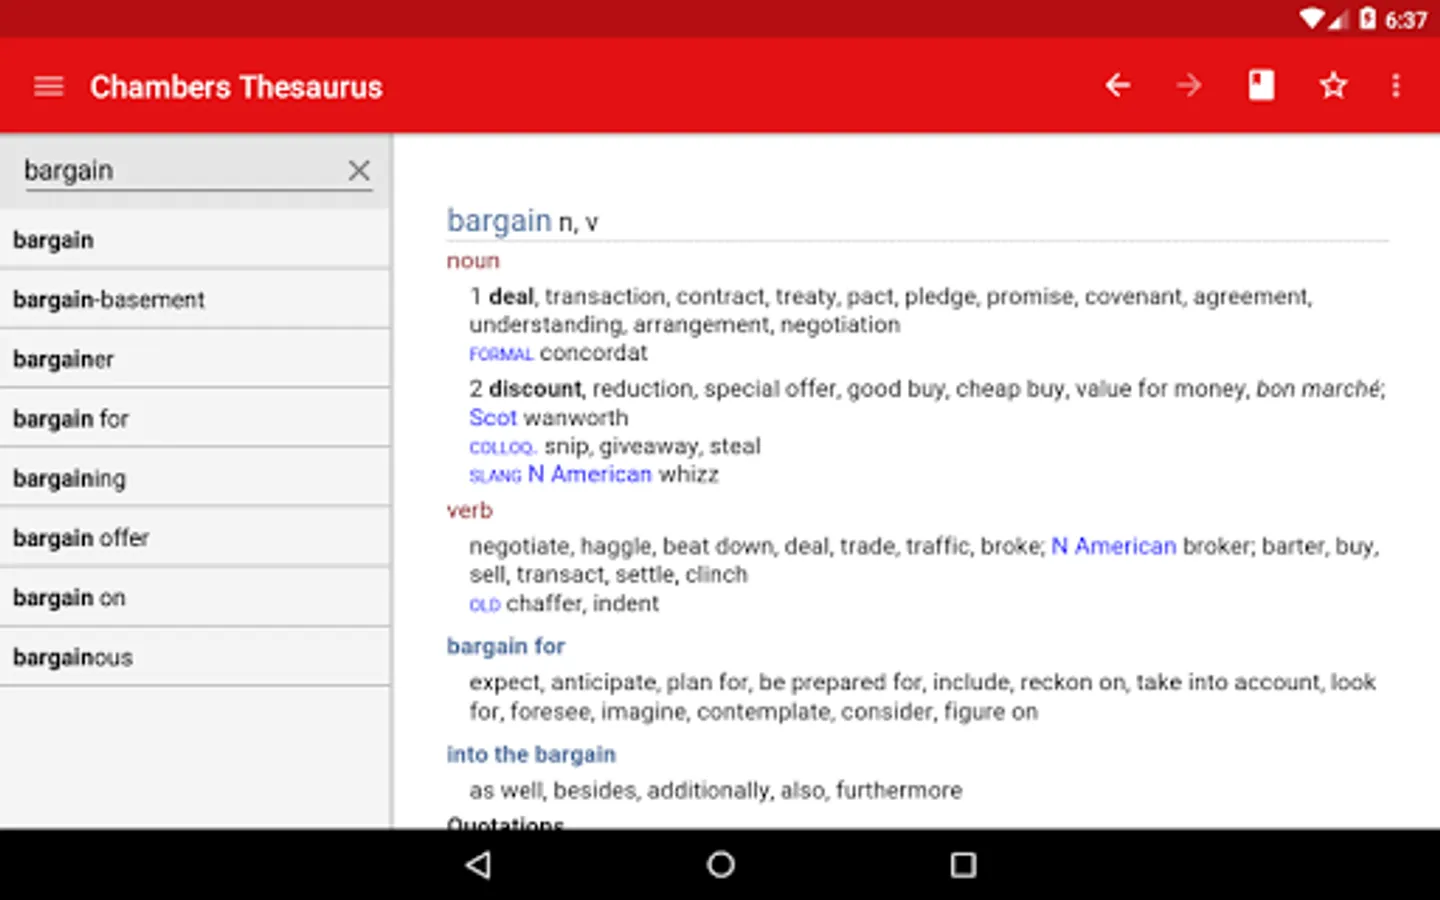
Task: Pick 'bargain for' in the suggestions list
Action: coord(195,418)
